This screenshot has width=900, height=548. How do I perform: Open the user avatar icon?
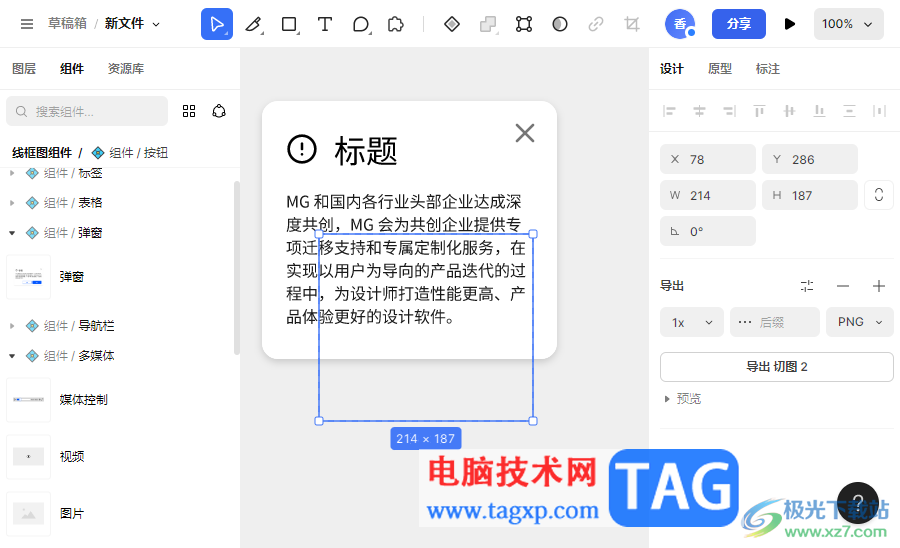pyautogui.click(x=680, y=24)
